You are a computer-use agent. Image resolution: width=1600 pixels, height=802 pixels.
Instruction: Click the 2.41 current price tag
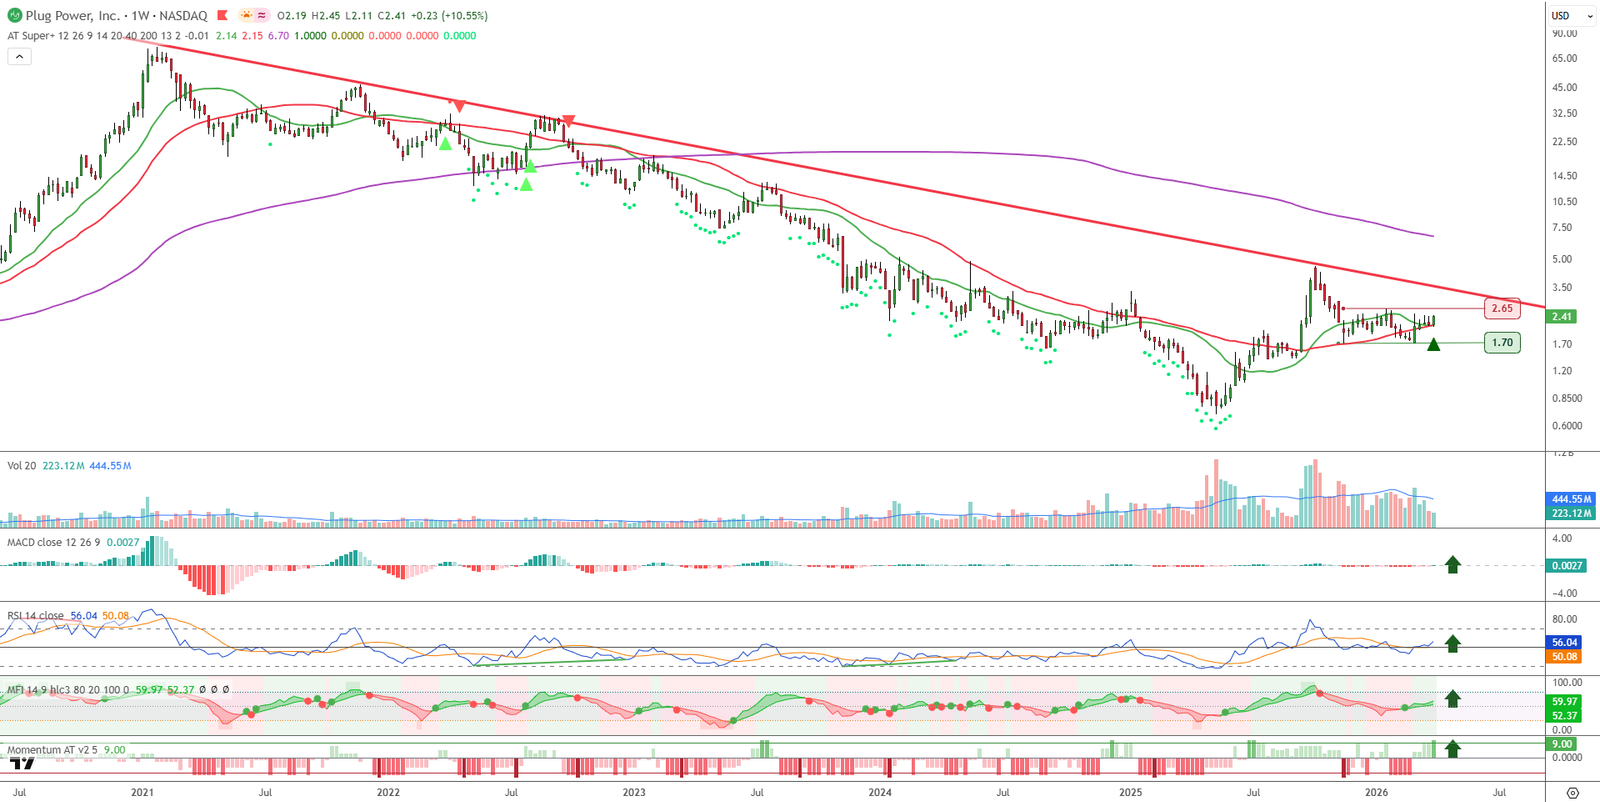pos(1561,317)
